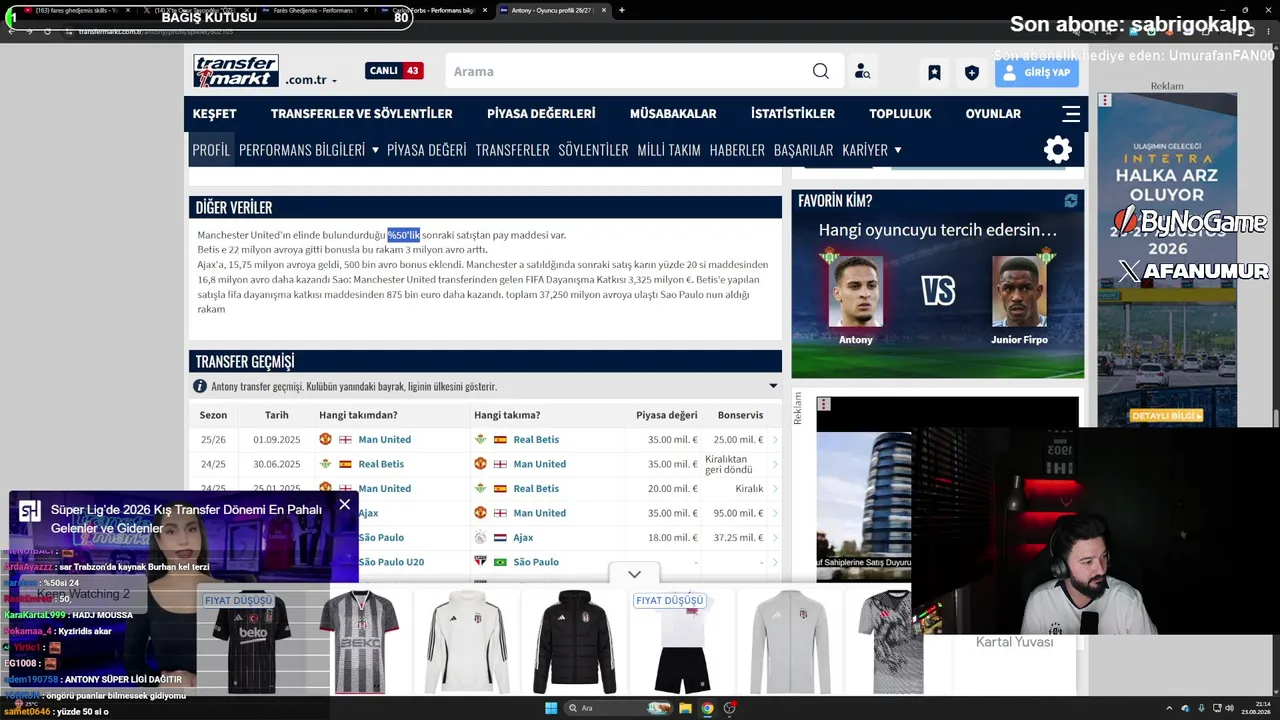Screen dimensions: 1280x720
Task: Open the .com.tr domain dropdown
Action: pos(311,80)
